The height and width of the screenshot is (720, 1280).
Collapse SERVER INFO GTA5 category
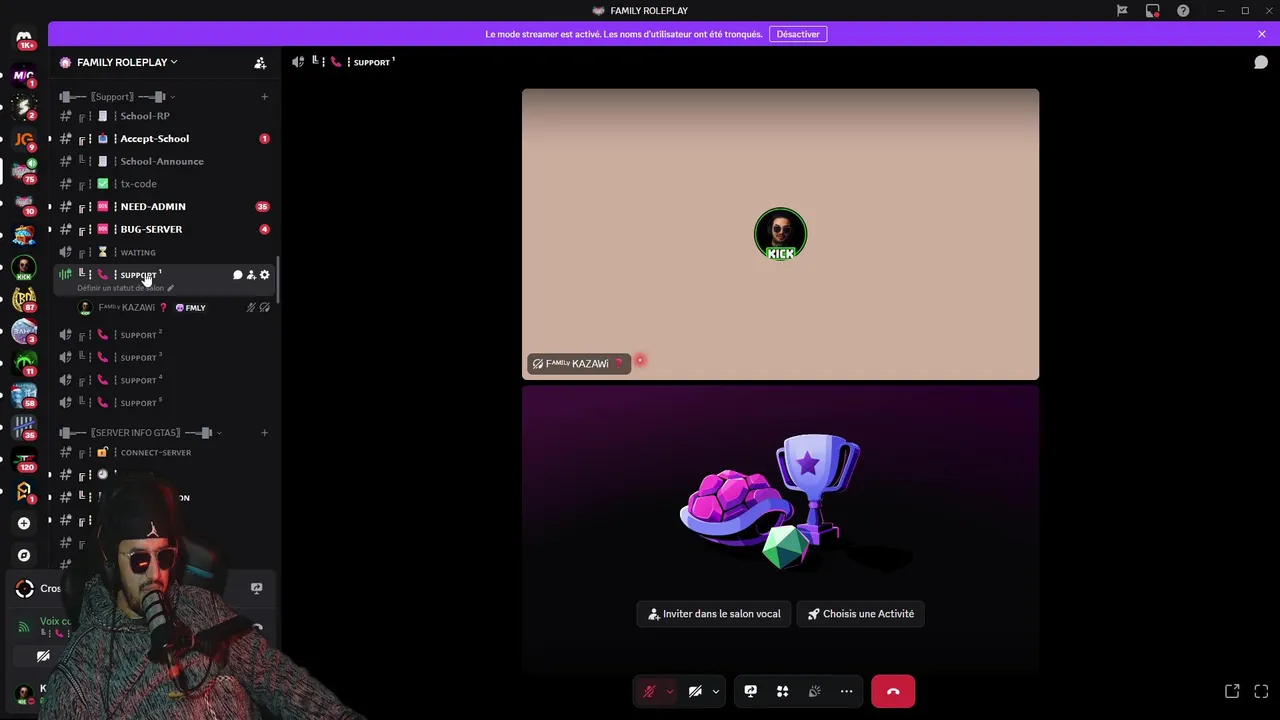pyautogui.click(x=140, y=433)
